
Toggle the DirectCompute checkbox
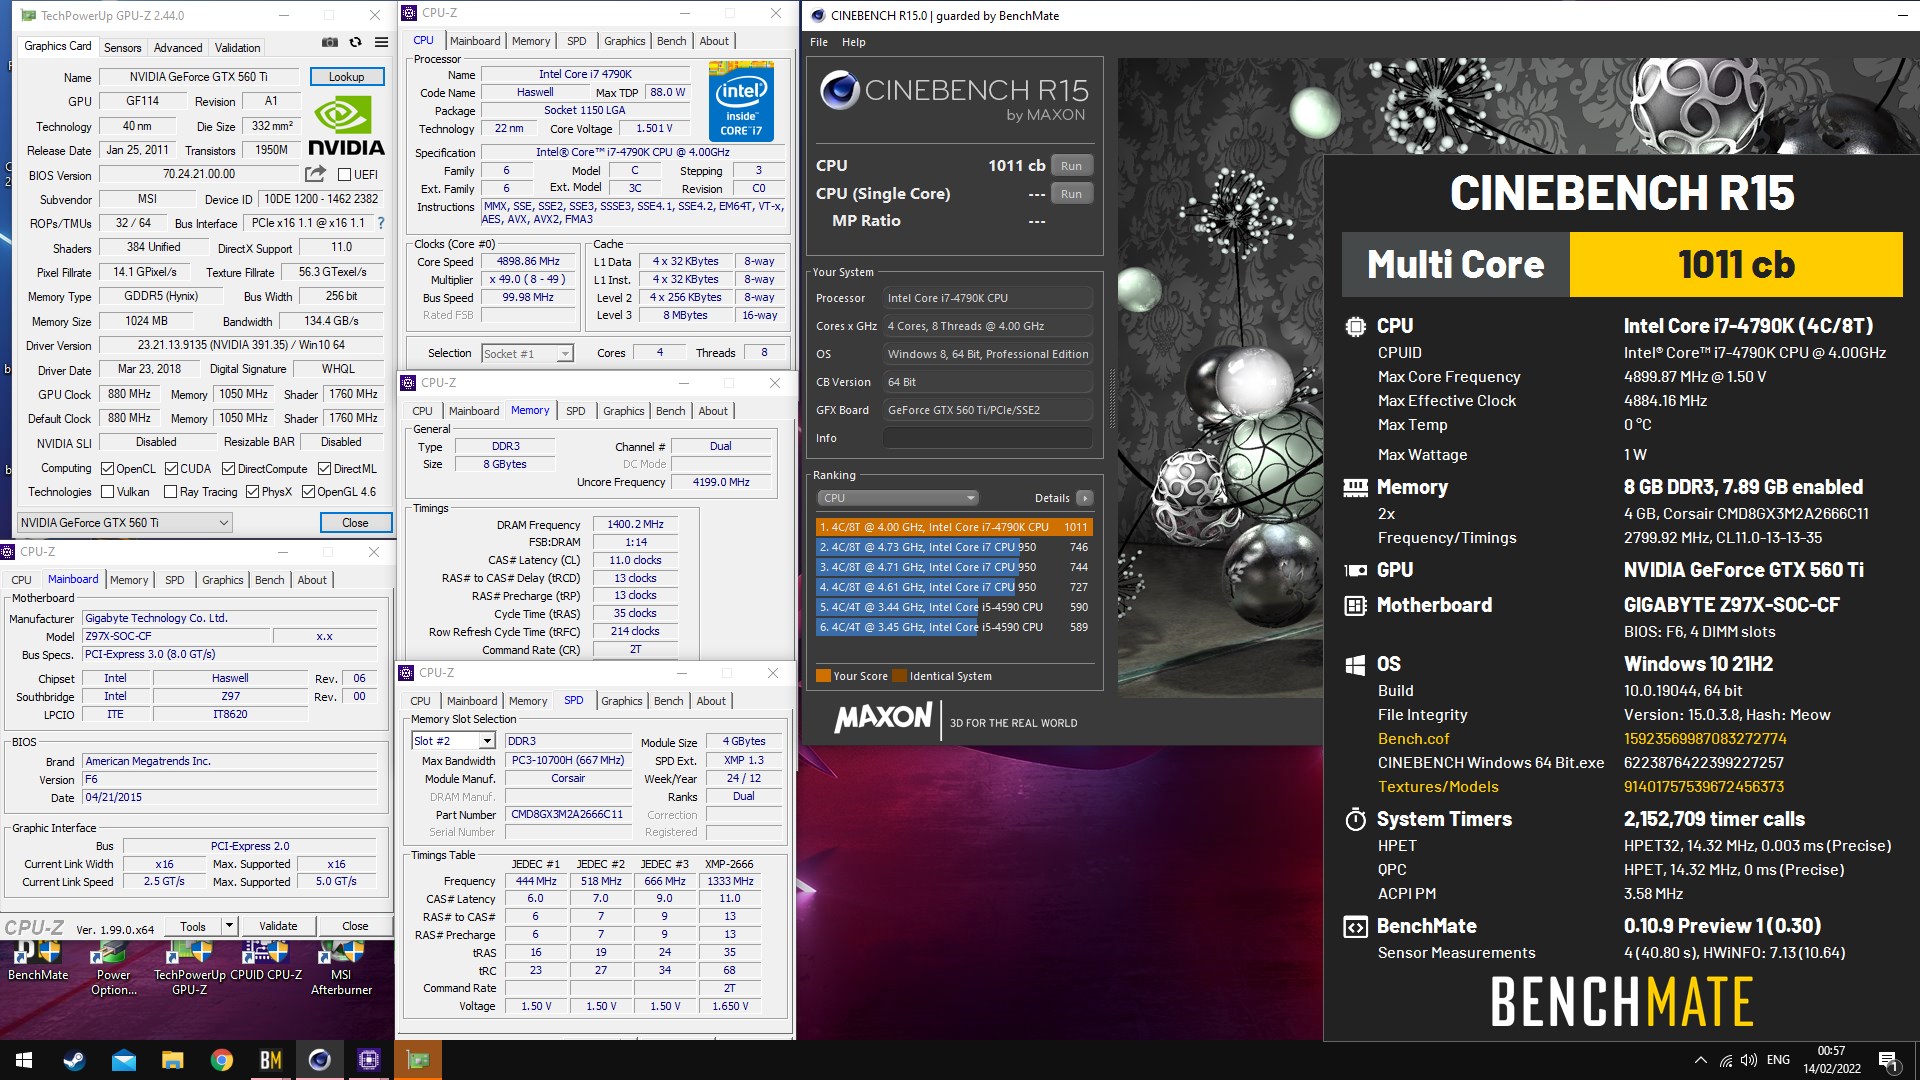(x=228, y=468)
